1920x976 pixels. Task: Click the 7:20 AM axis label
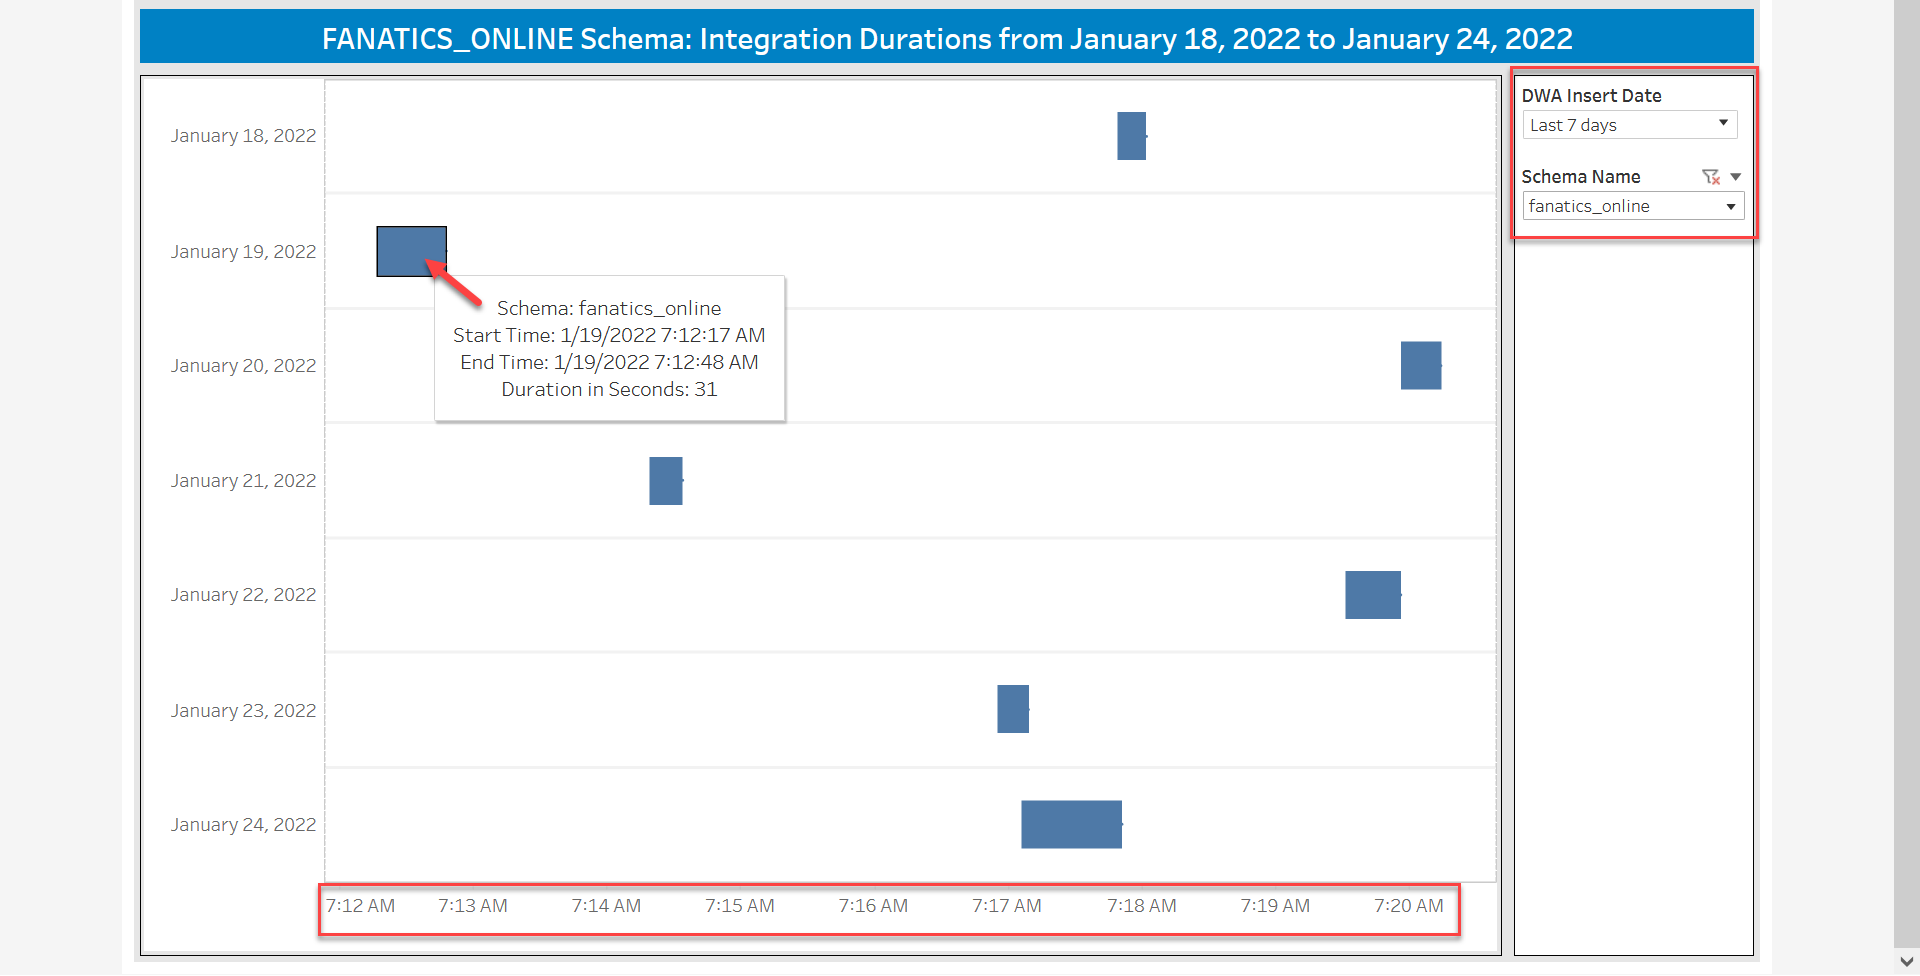[1409, 906]
